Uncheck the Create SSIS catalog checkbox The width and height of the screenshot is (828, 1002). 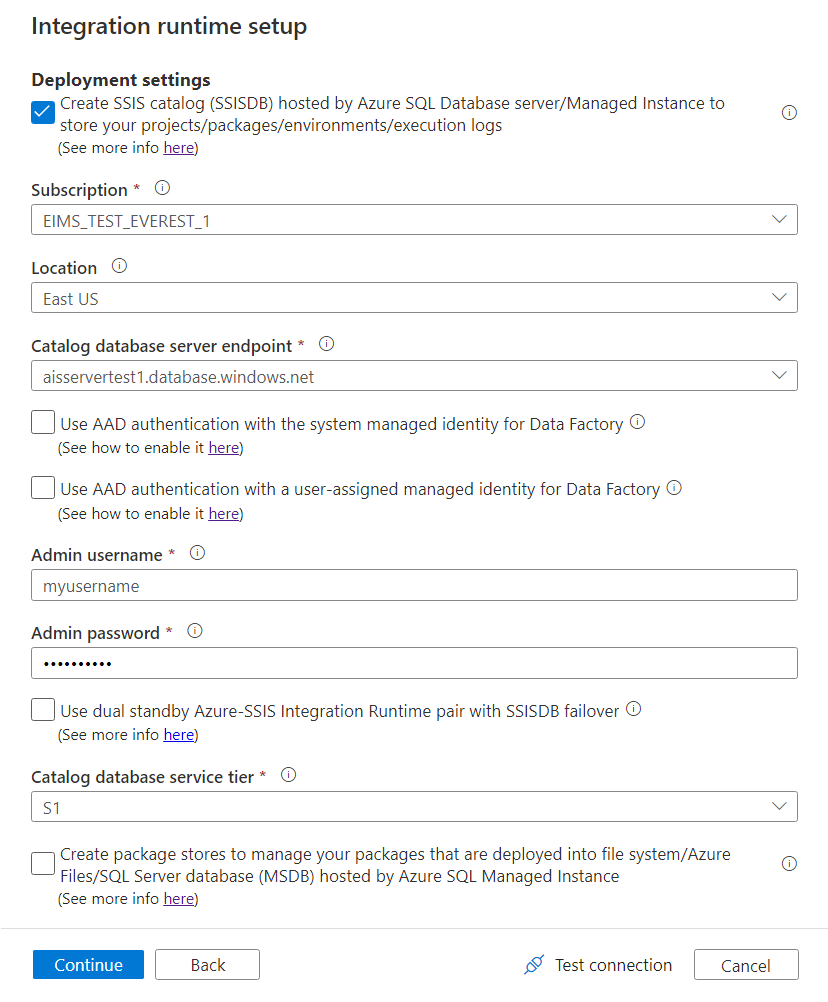[x=42, y=112]
